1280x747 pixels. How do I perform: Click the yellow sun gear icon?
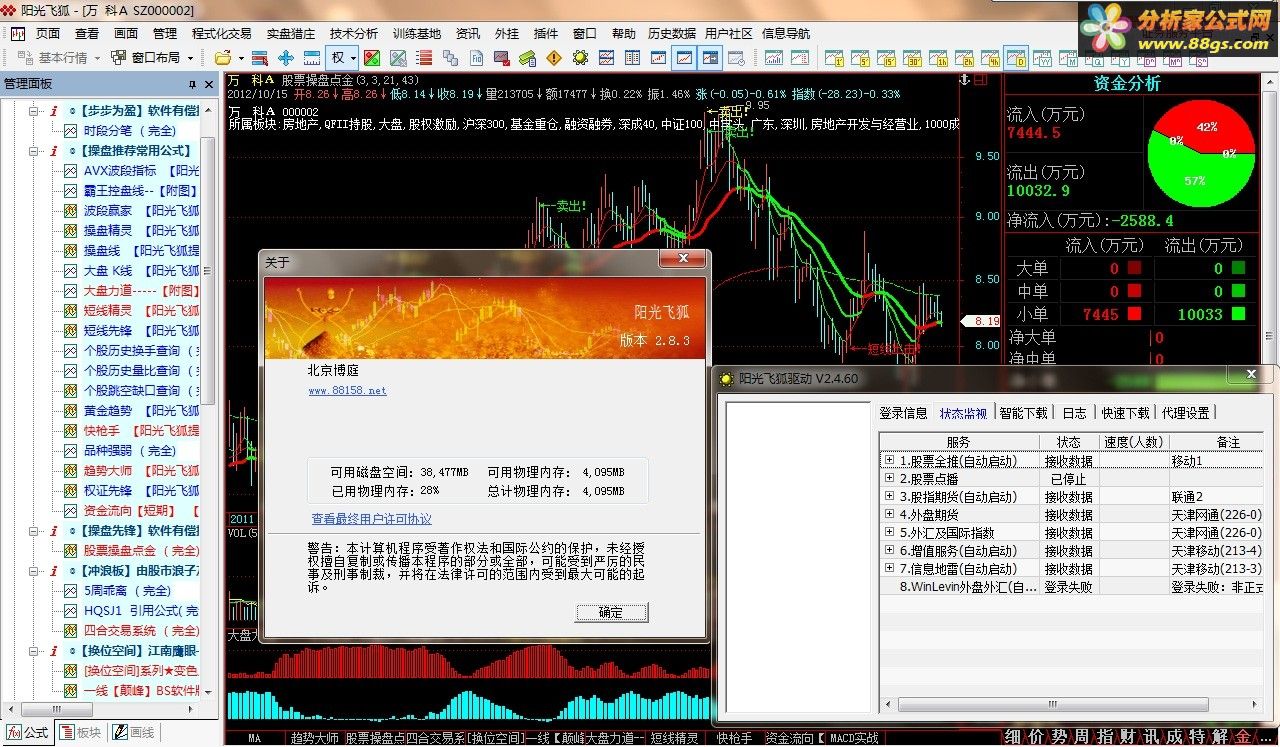580,58
